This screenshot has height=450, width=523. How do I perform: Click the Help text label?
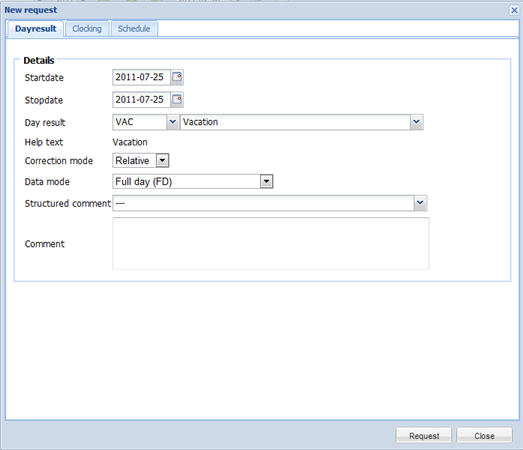44,142
